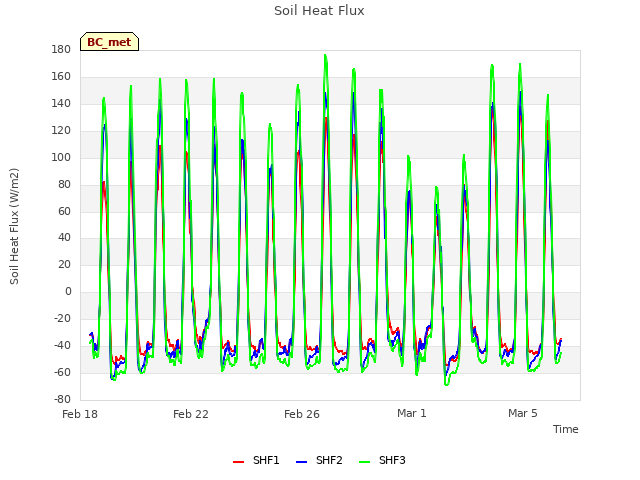
Task: Click the BC_met annotation badge
Action: 109,42
